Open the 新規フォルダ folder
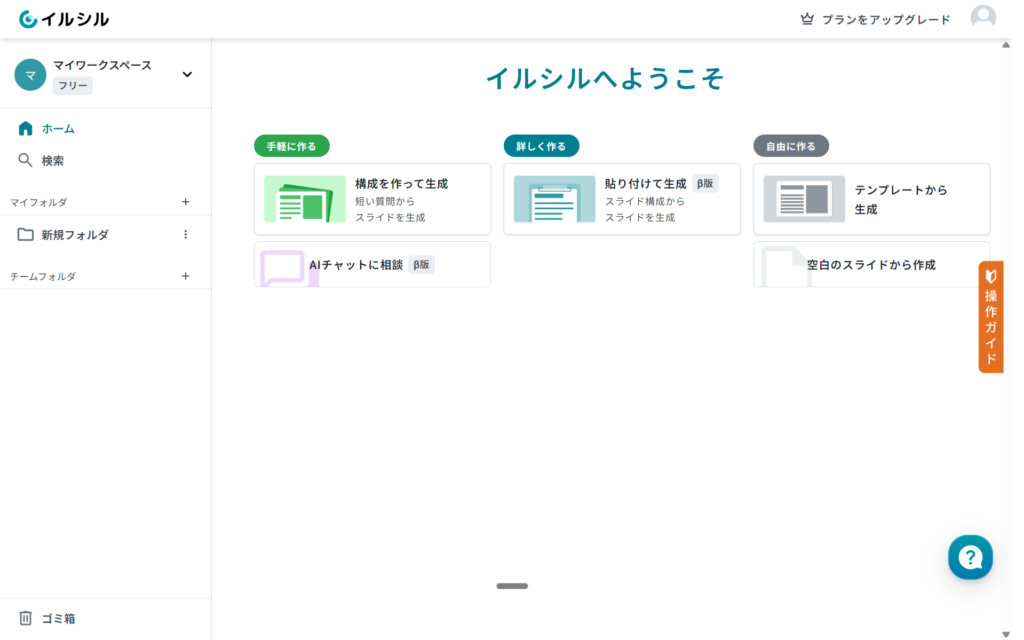 [75, 235]
